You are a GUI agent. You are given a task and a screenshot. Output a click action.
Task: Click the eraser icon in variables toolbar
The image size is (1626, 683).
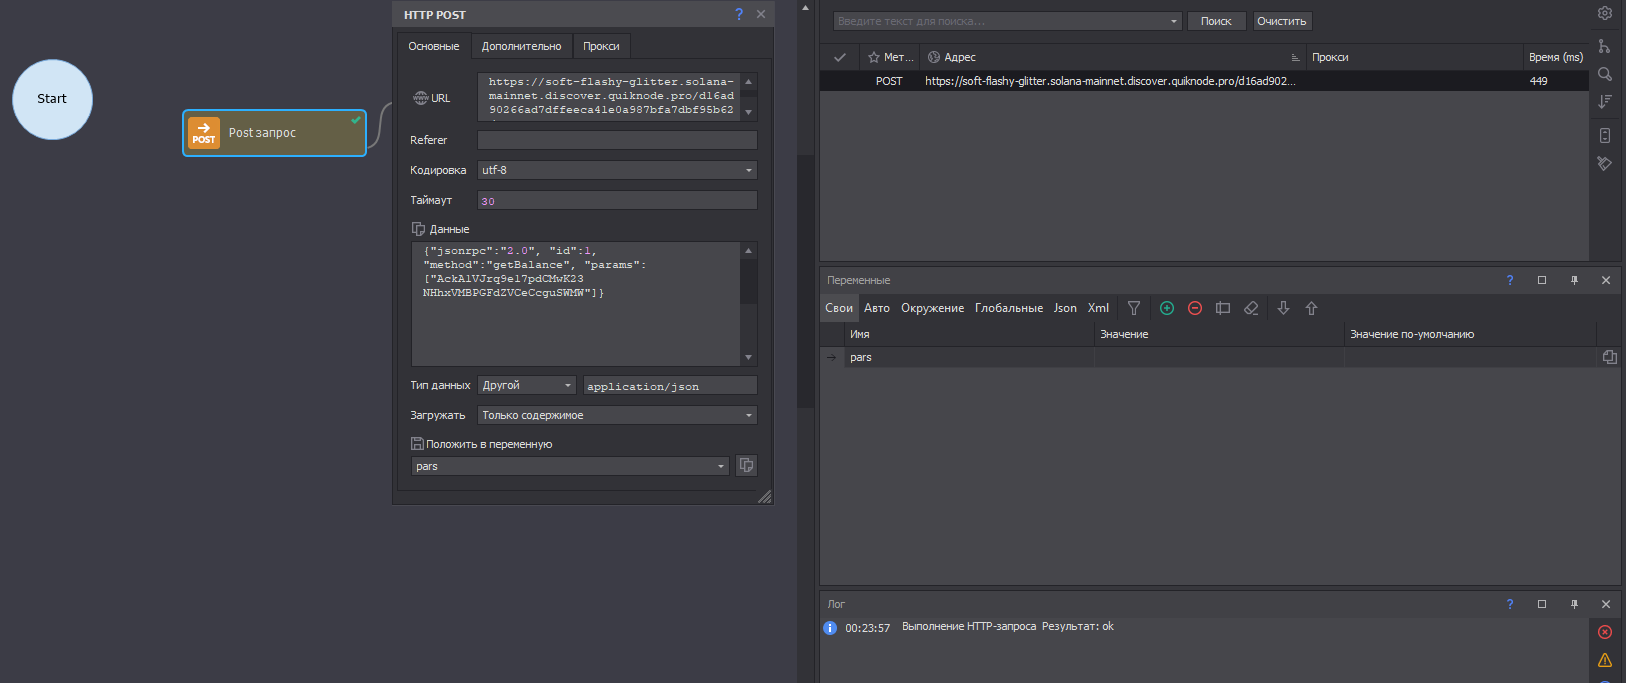coord(1251,308)
